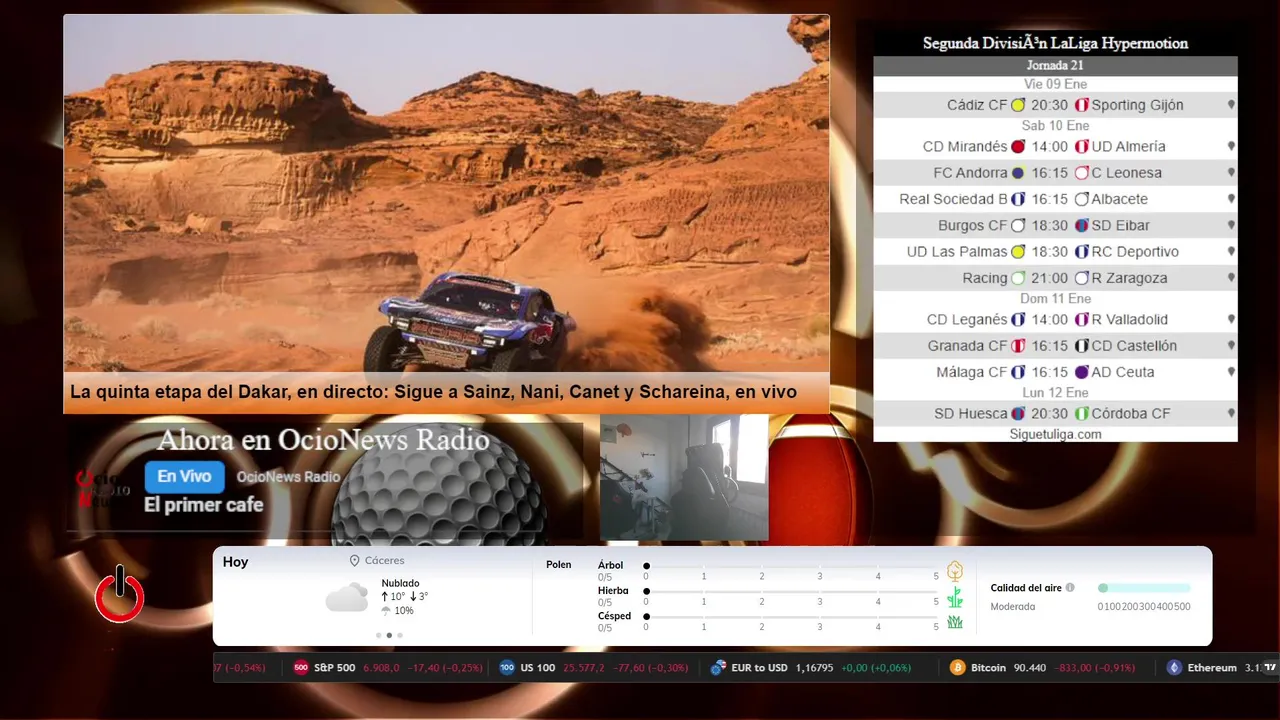Click the cloudy weather icon

(346, 597)
